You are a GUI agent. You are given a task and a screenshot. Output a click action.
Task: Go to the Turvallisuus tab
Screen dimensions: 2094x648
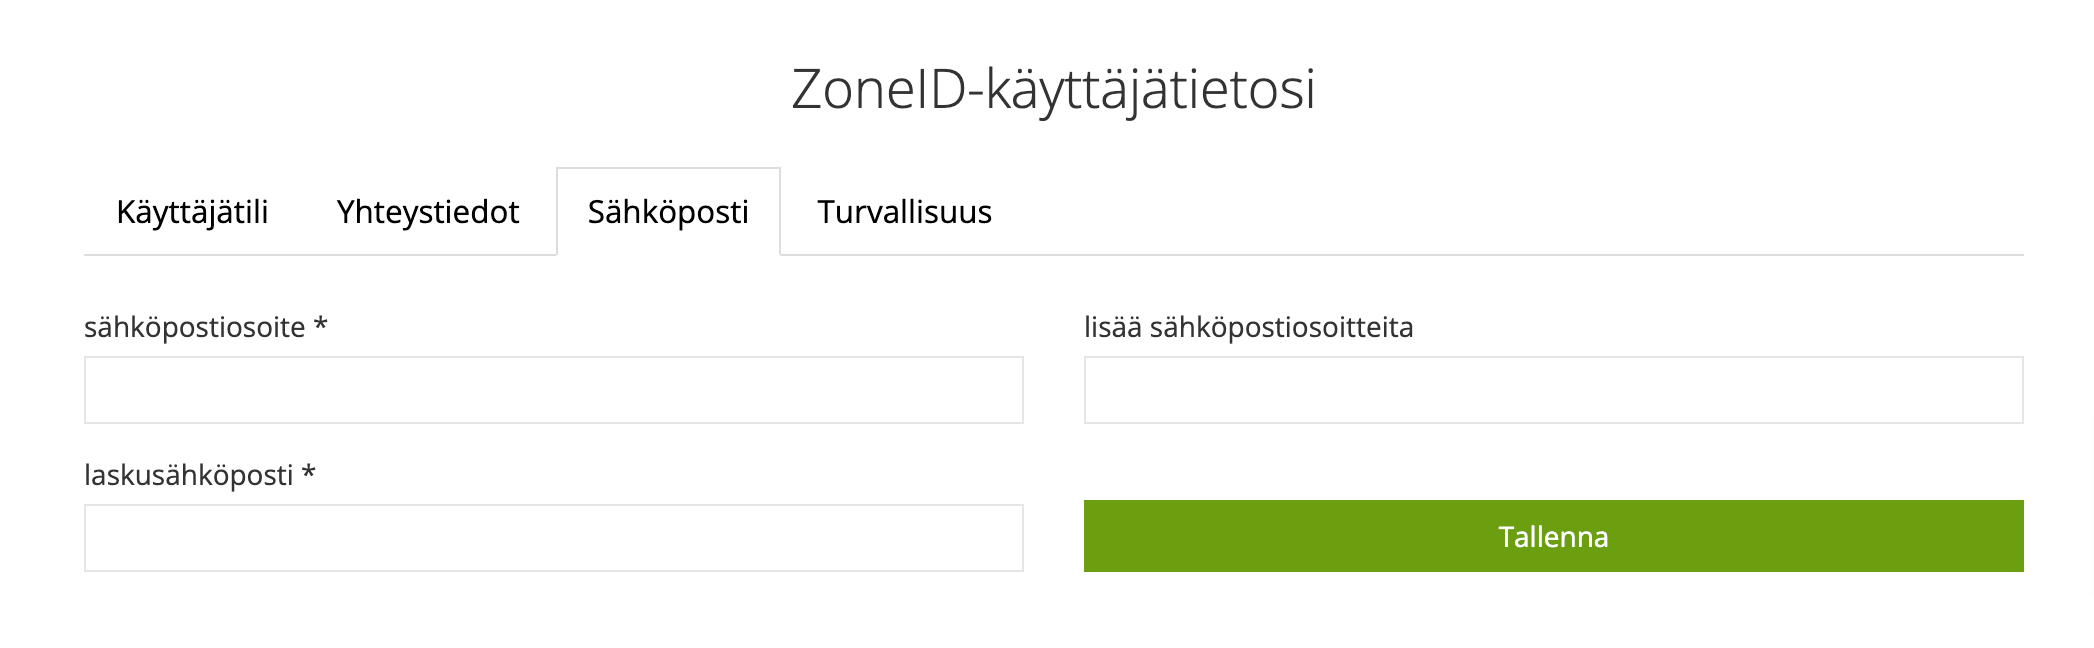pos(904,212)
